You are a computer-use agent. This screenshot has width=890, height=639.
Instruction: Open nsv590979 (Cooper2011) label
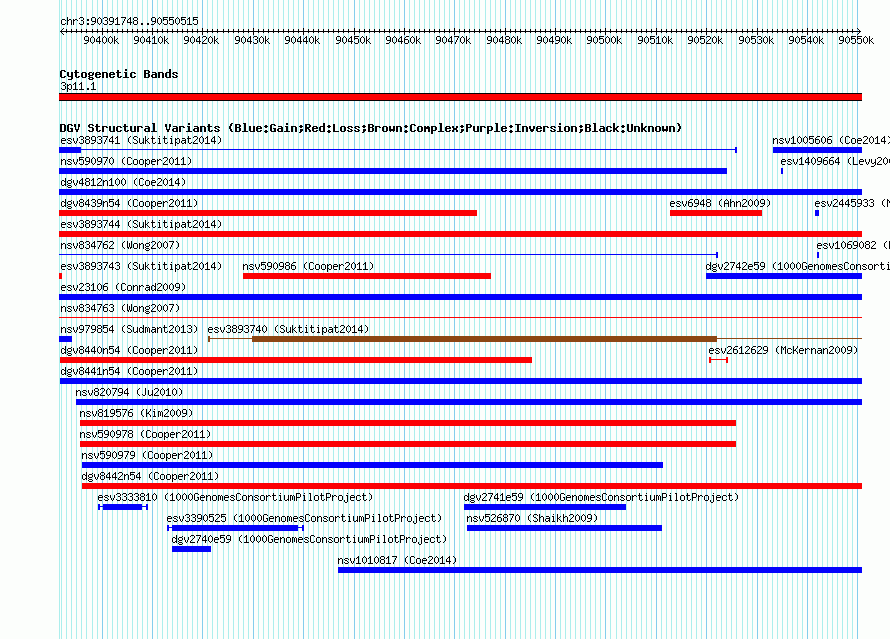(147, 455)
